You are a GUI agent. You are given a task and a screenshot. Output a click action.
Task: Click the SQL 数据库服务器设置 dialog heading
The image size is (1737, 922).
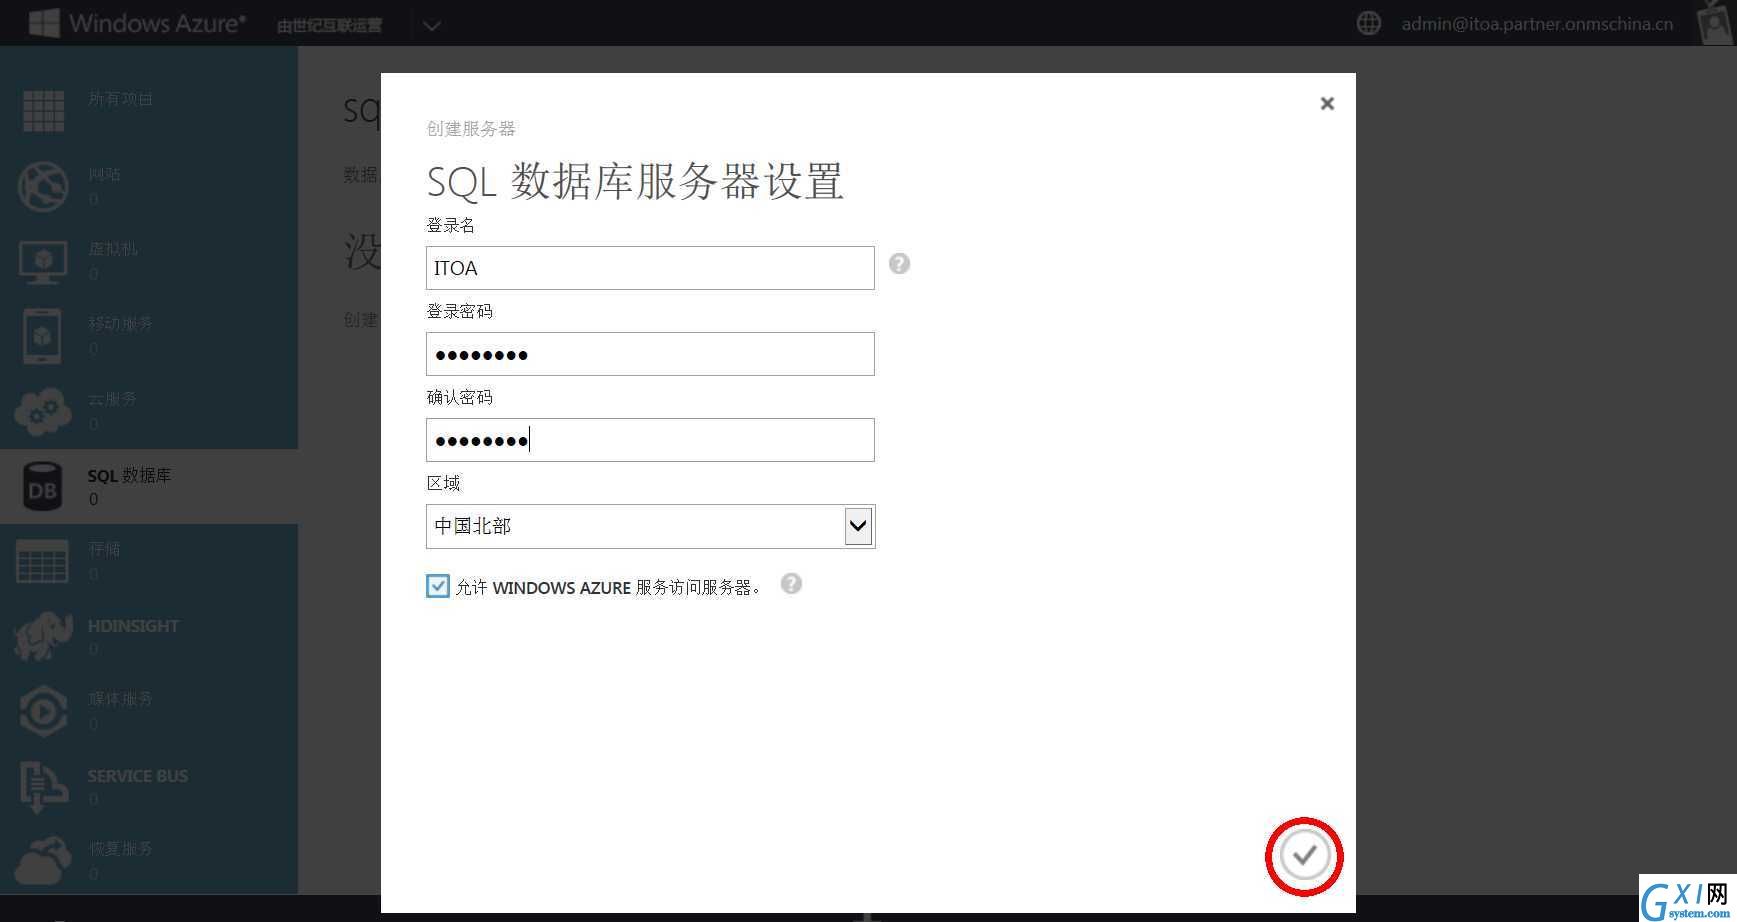pos(635,182)
